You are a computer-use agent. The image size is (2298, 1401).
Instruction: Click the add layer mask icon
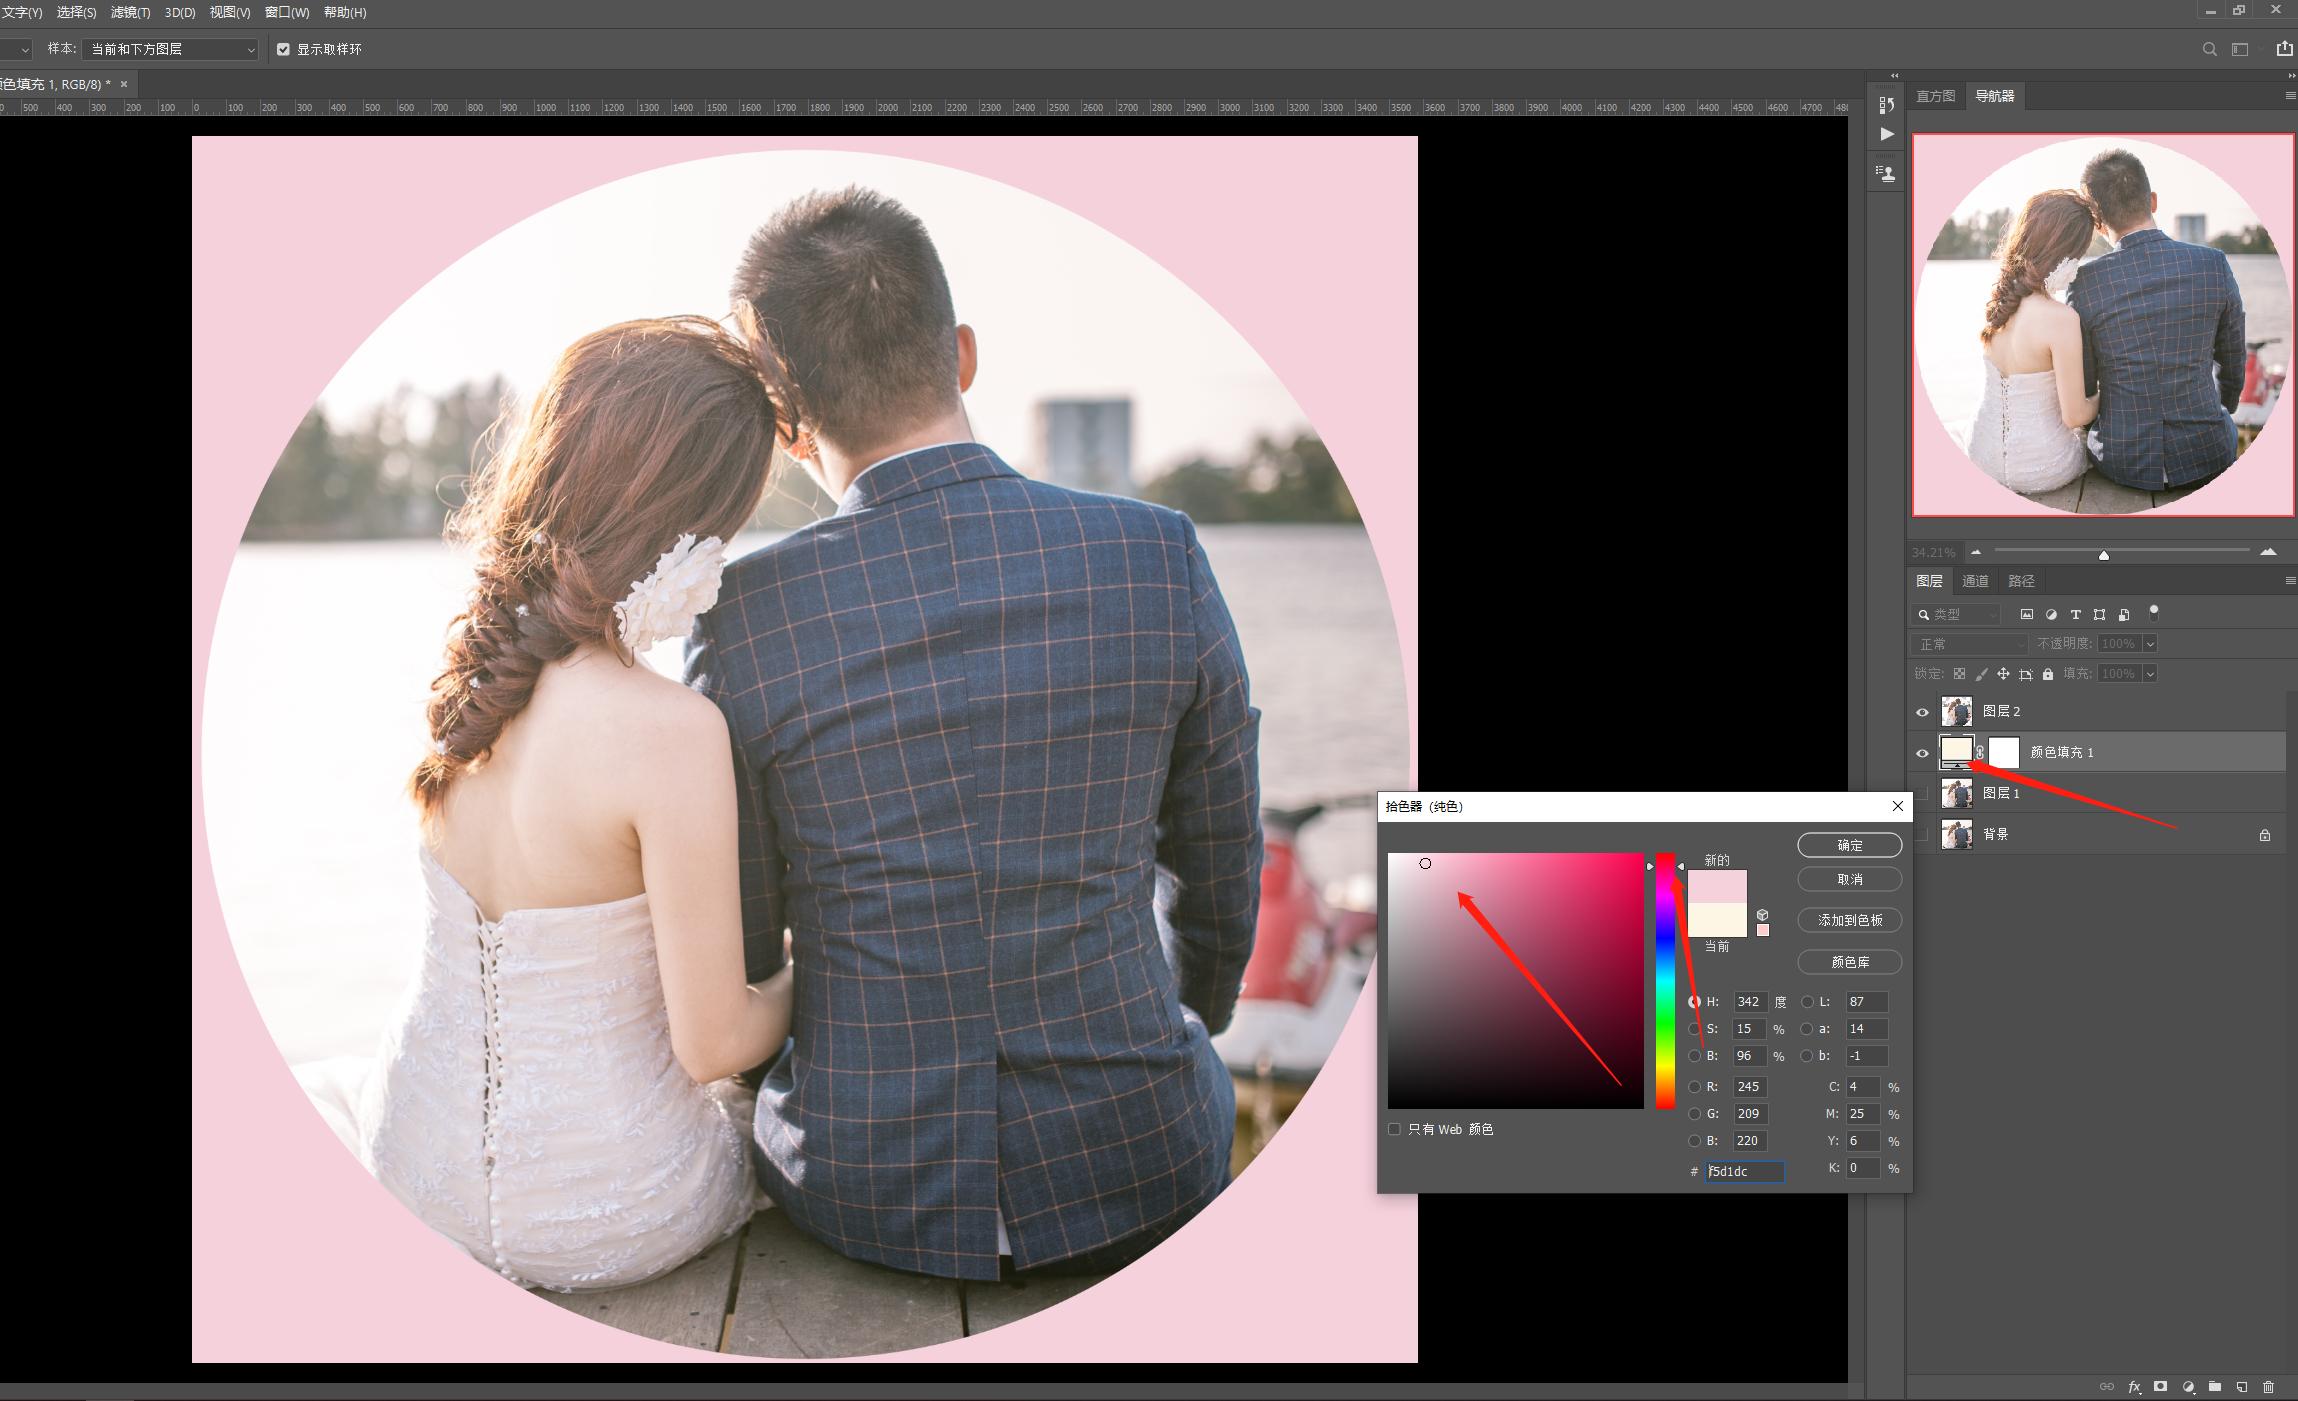tap(2160, 1387)
